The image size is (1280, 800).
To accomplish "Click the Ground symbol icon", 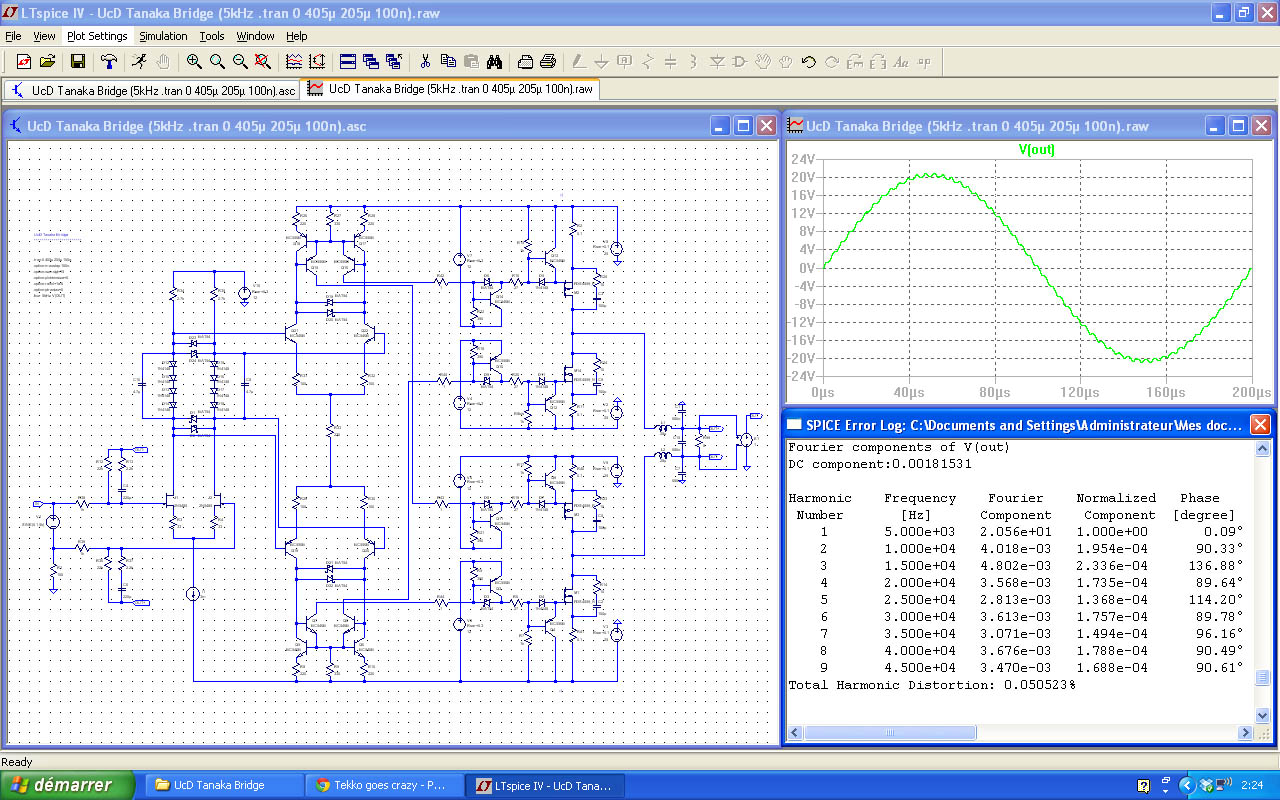I will [602, 62].
